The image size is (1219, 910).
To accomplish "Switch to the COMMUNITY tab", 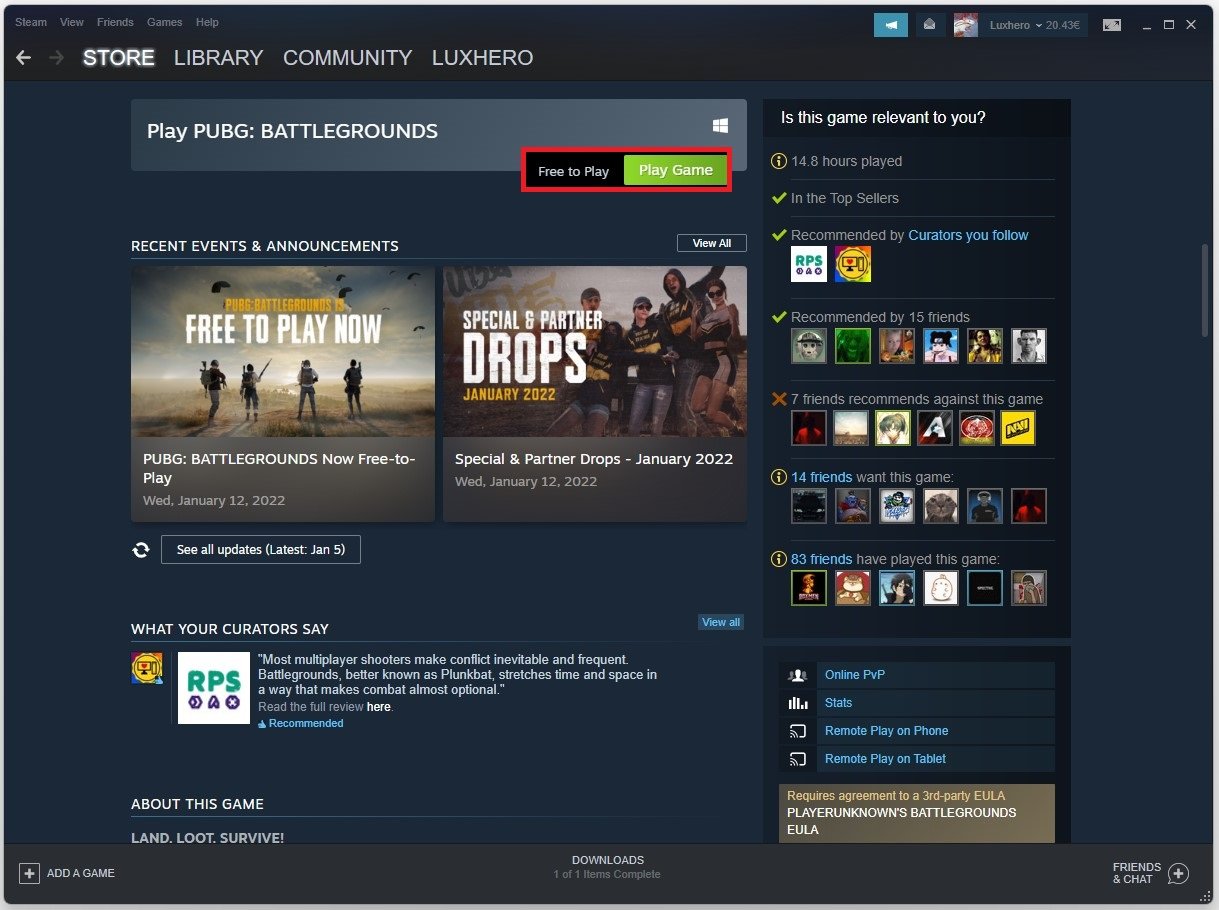I will (x=347, y=58).
